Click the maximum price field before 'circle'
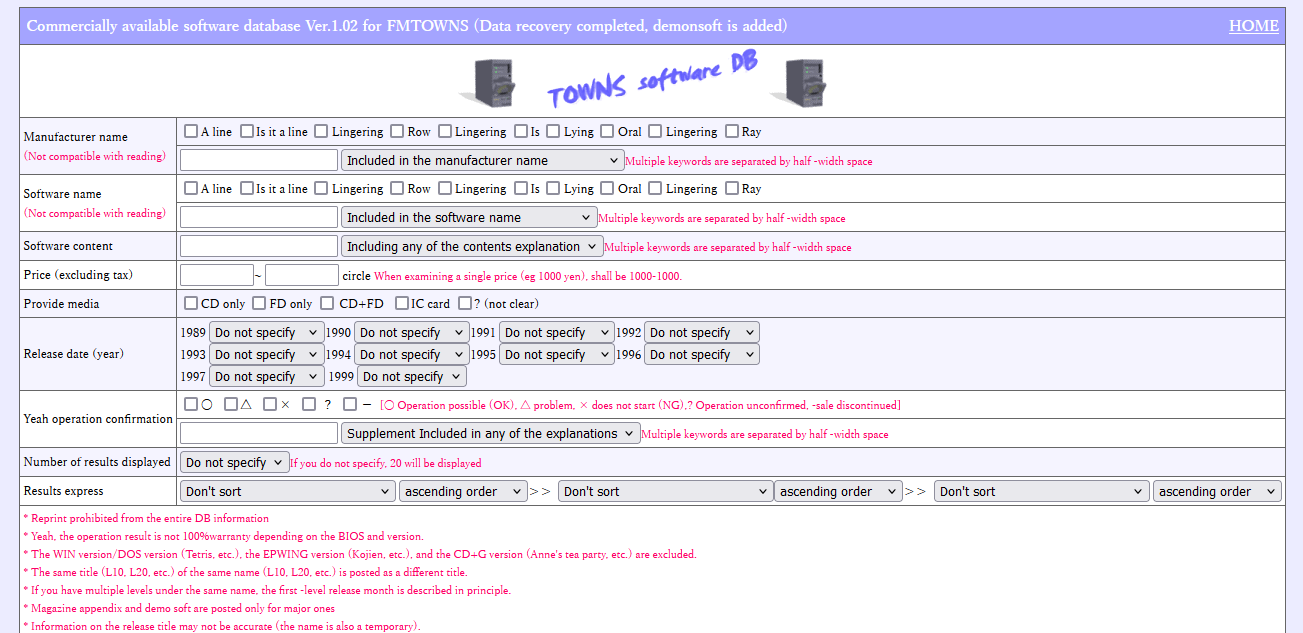The height and width of the screenshot is (633, 1303). [x=302, y=275]
